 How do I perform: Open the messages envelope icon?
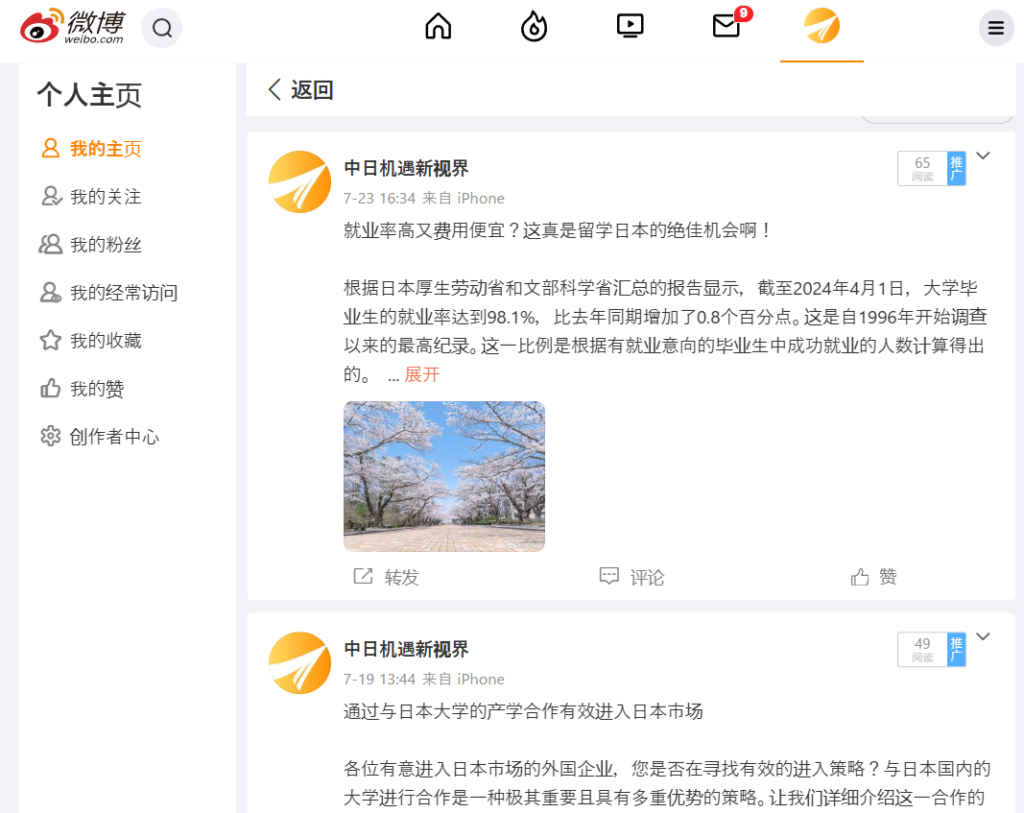click(726, 27)
